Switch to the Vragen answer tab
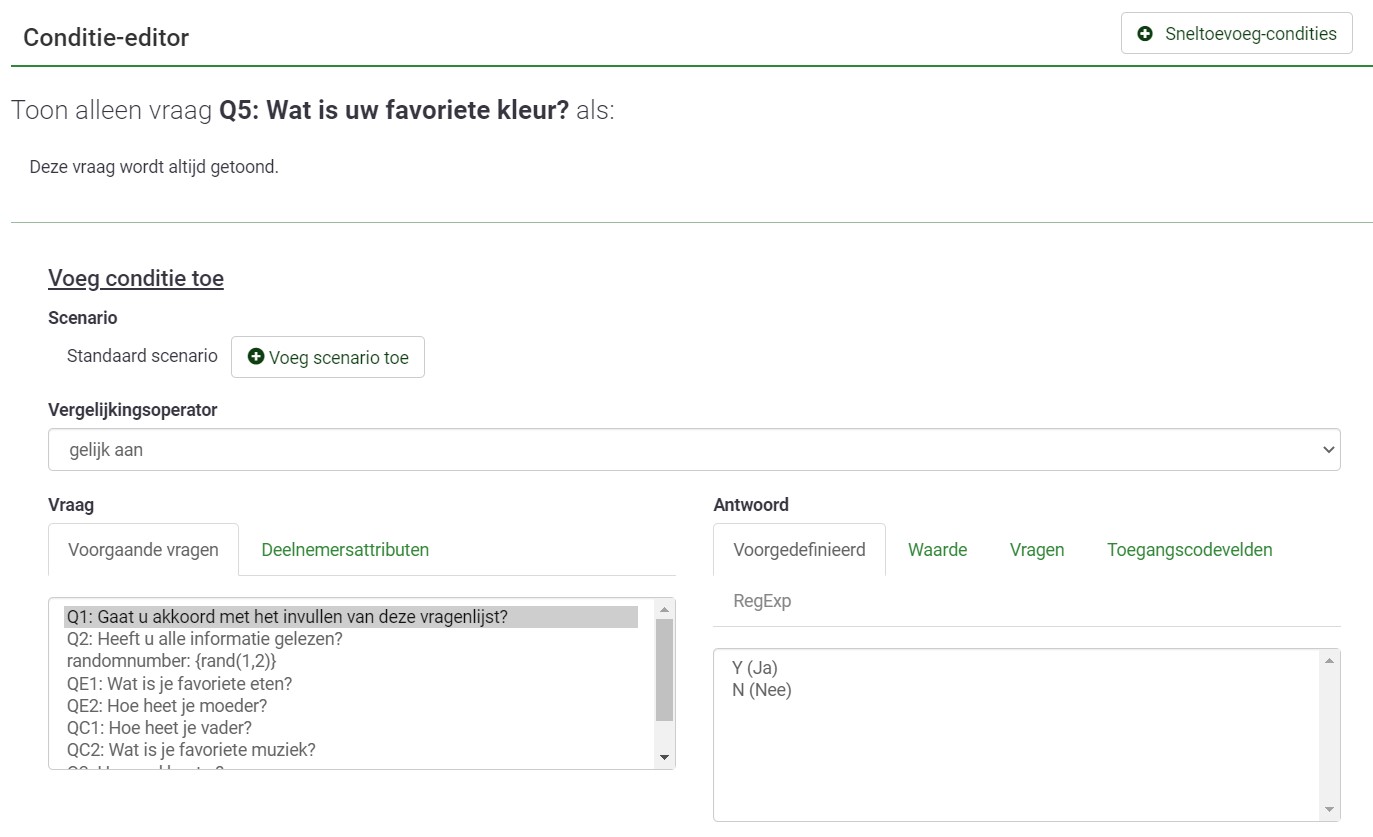The width and height of the screenshot is (1373, 837). [x=1036, y=549]
